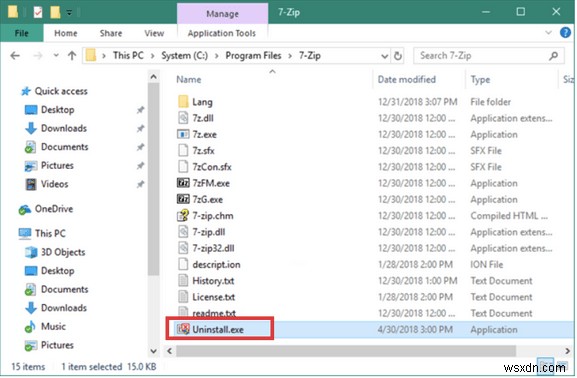This screenshot has width=577, height=378.
Task: Click Program Files in the breadcrumb
Action: (253, 56)
